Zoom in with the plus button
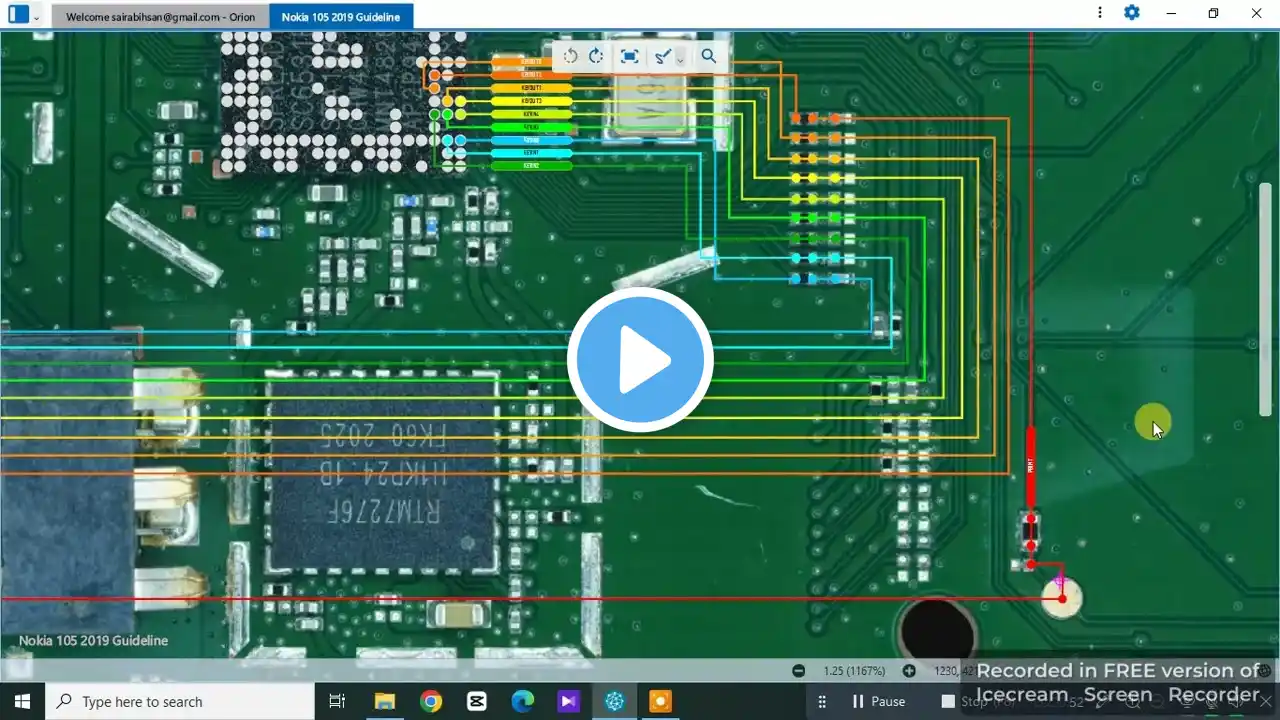 click(x=909, y=671)
